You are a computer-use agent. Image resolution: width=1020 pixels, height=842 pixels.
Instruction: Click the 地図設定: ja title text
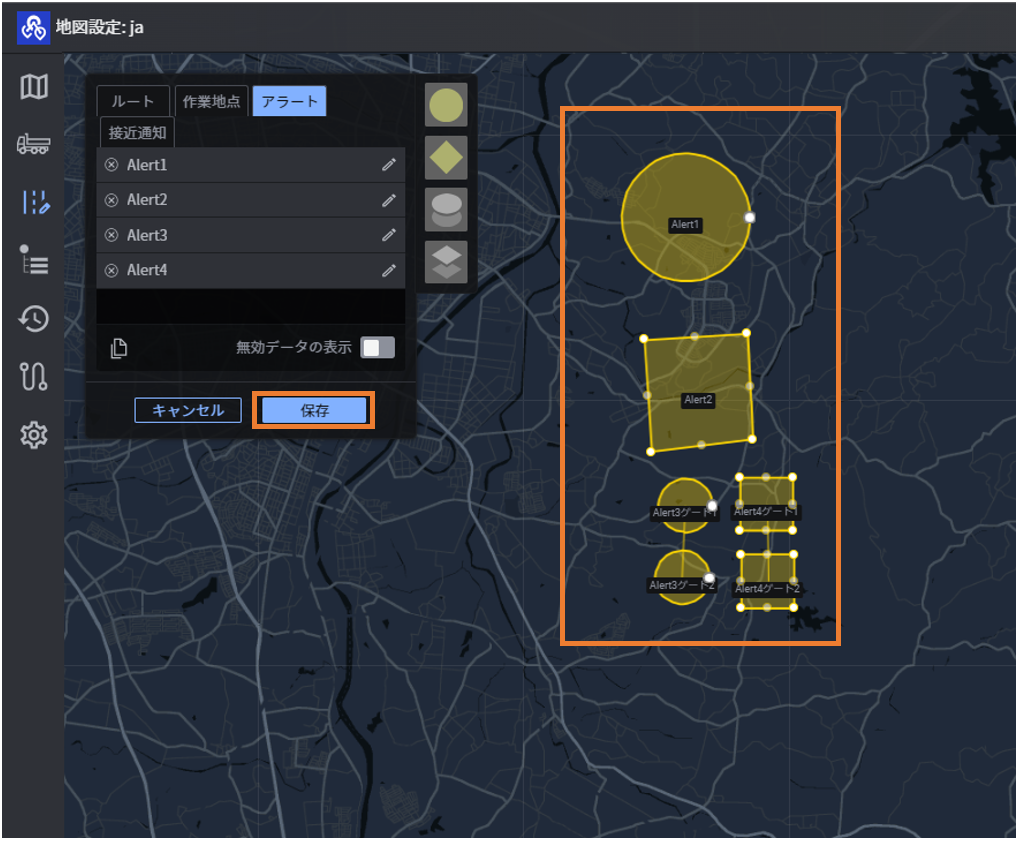click(100, 27)
